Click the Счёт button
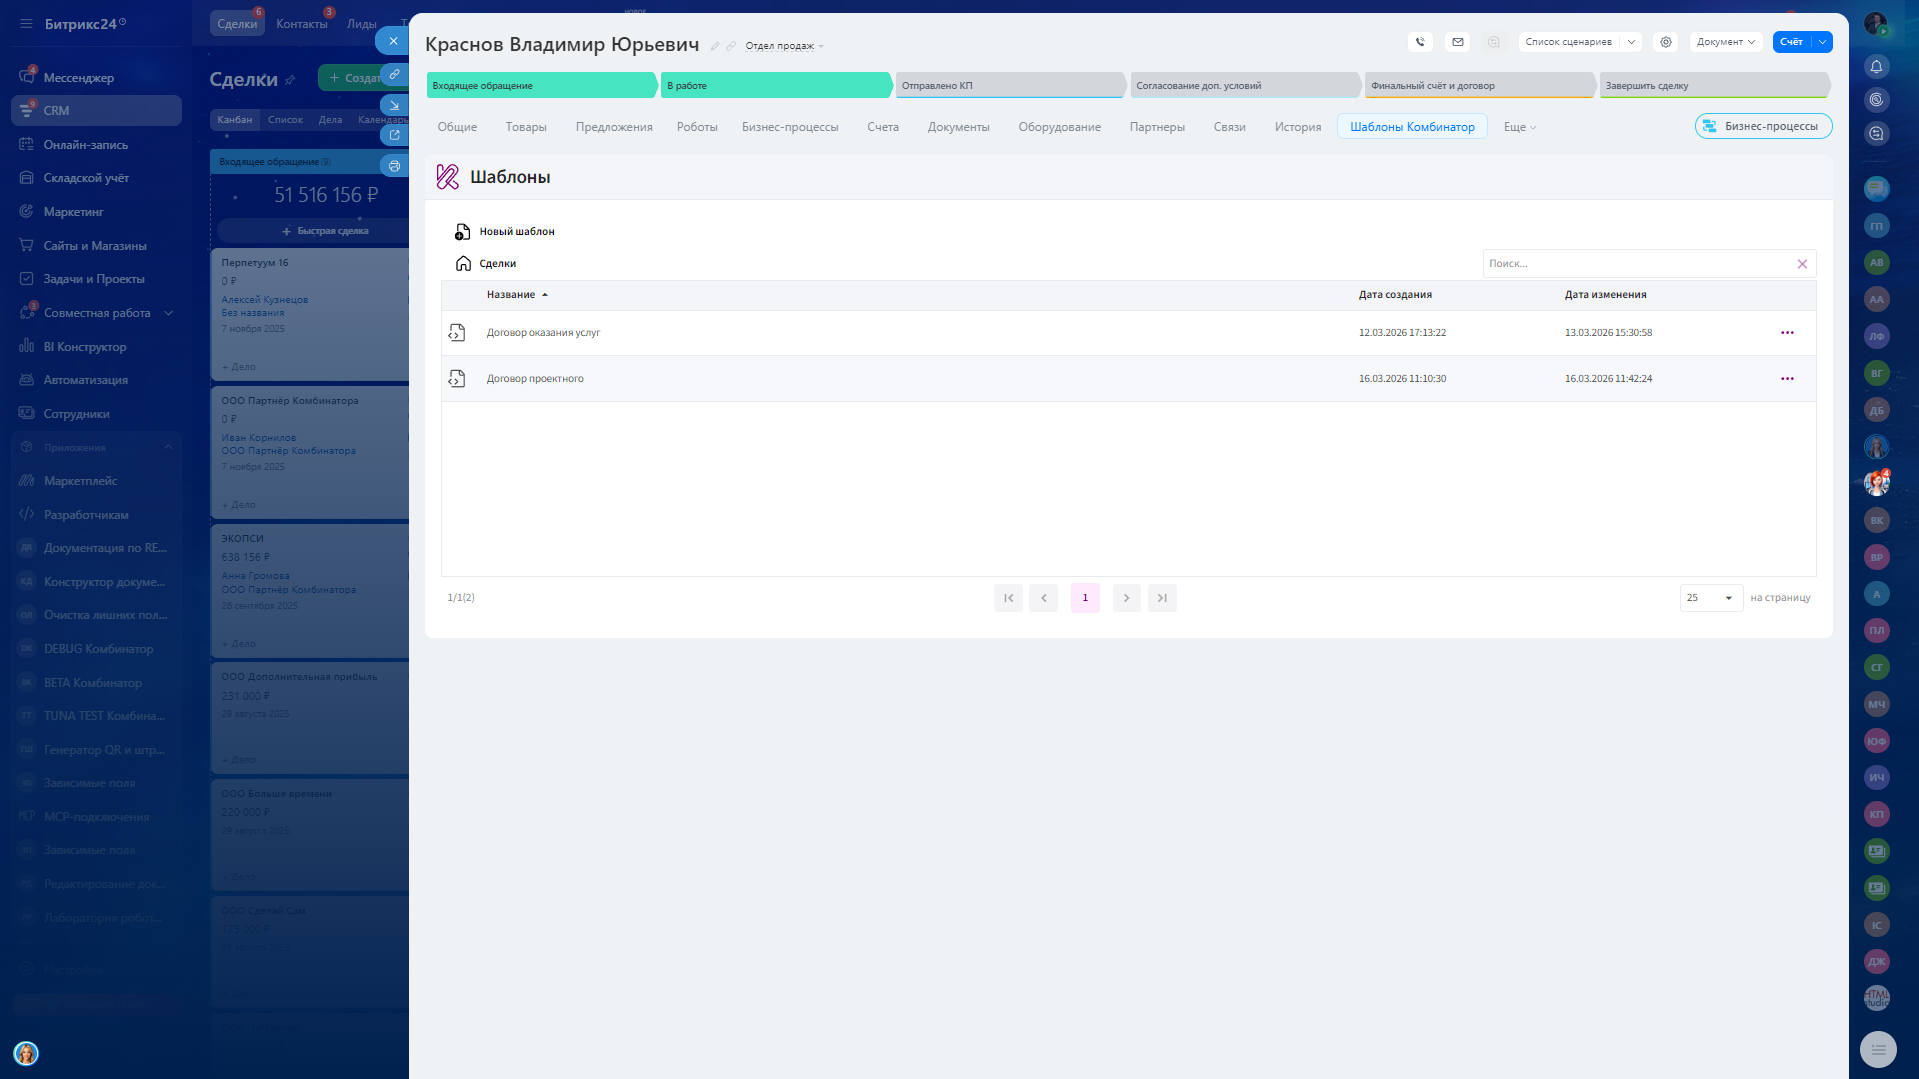The image size is (1919, 1079). 1791,42
